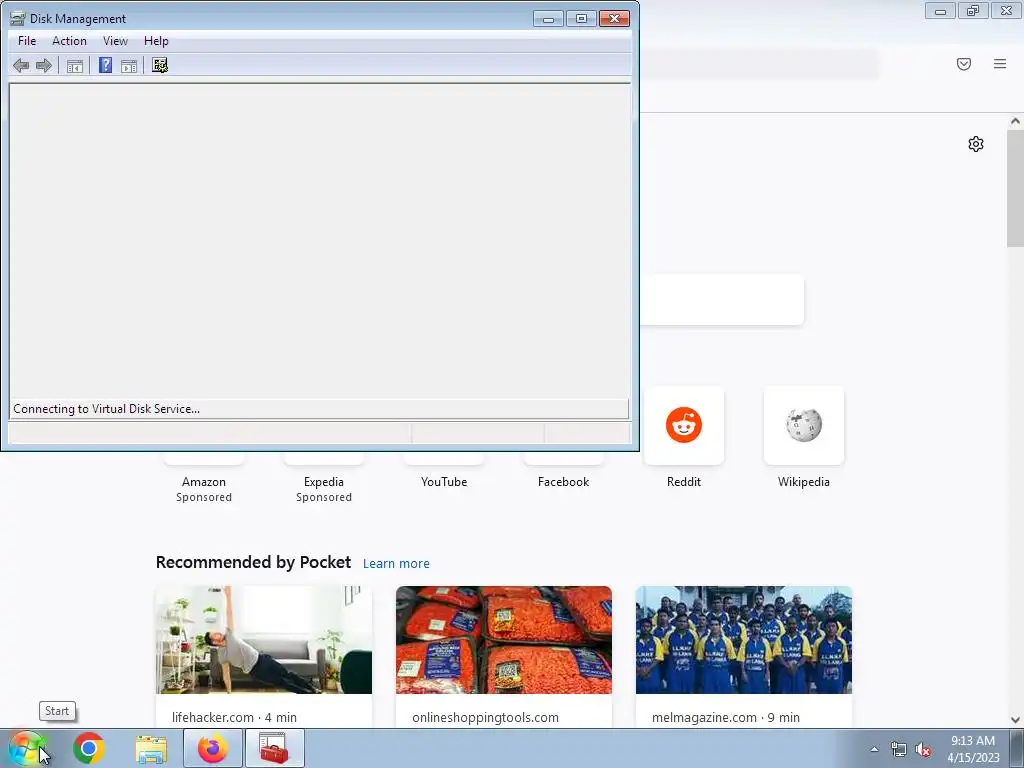This screenshot has height=768, width=1024.
Task: Click the red toolbox taskbar icon
Action: coord(274,748)
